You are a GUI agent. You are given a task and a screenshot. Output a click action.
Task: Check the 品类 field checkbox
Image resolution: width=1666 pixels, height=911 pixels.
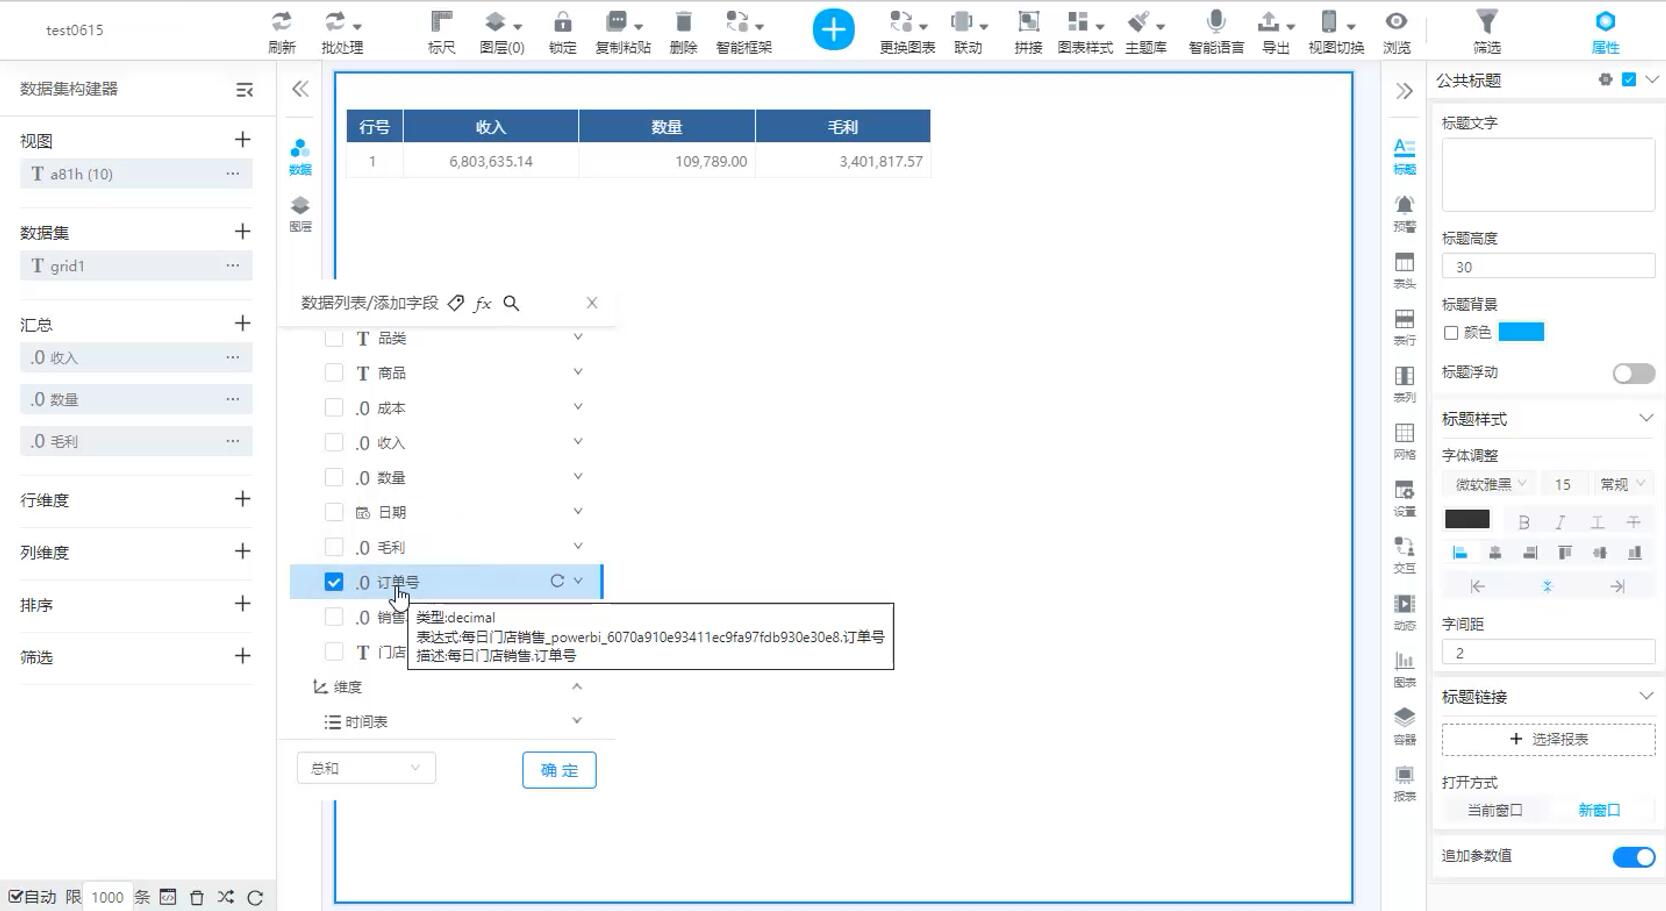coord(334,338)
